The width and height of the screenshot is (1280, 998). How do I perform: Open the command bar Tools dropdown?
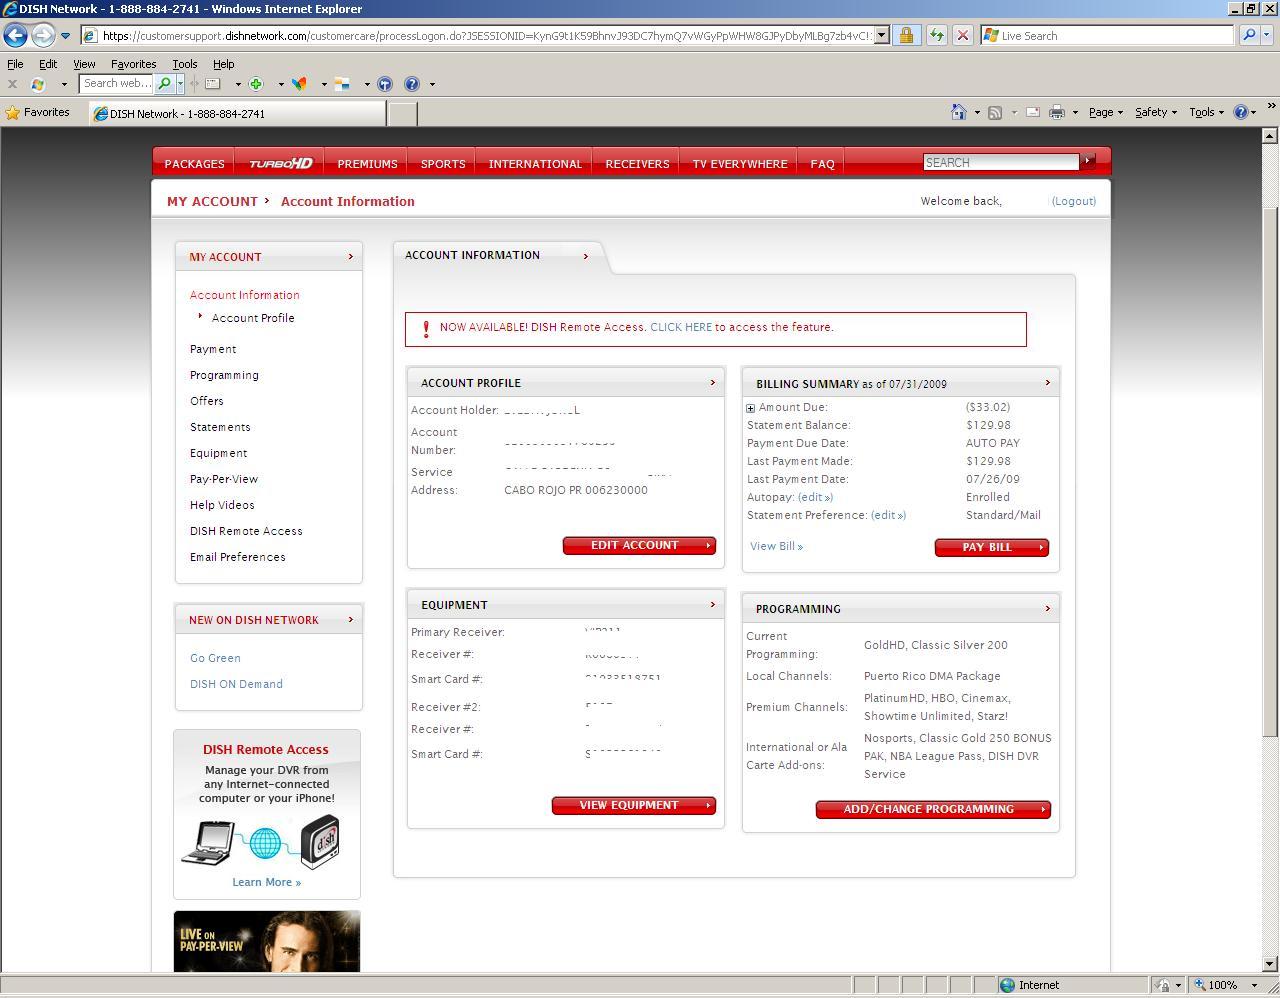pos(1206,112)
